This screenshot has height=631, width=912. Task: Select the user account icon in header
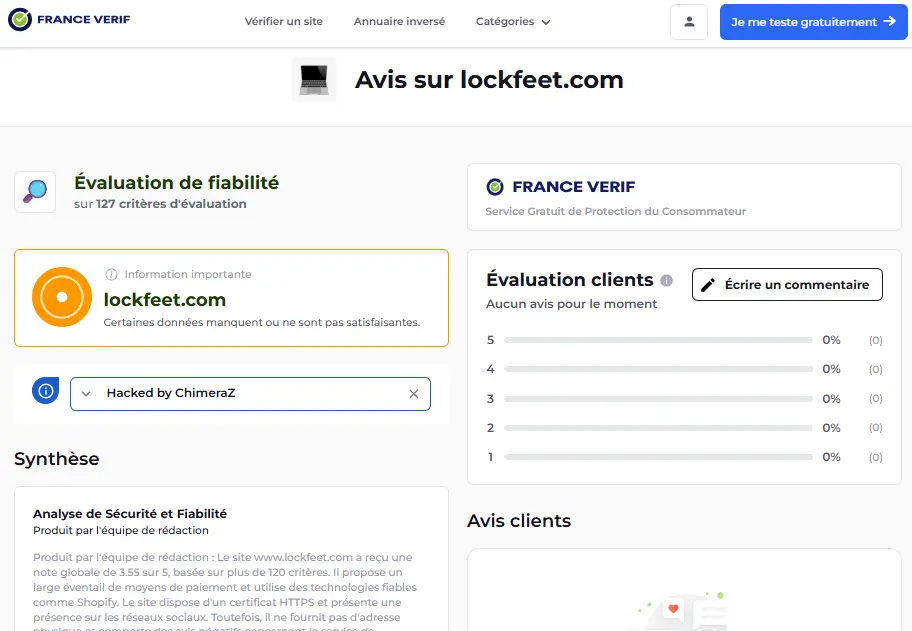point(689,22)
